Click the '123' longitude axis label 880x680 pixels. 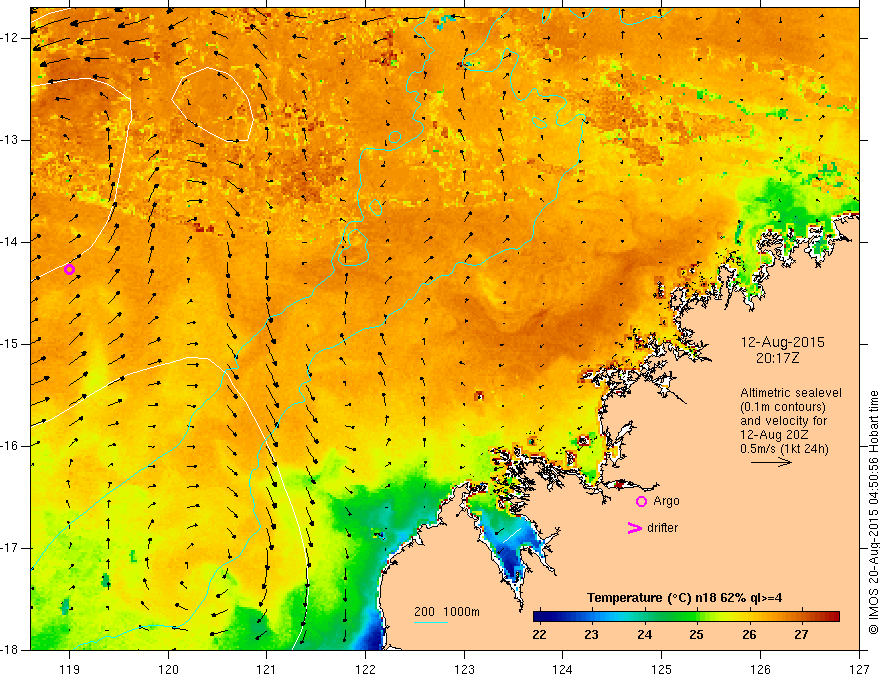pyautogui.click(x=464, y=669)
